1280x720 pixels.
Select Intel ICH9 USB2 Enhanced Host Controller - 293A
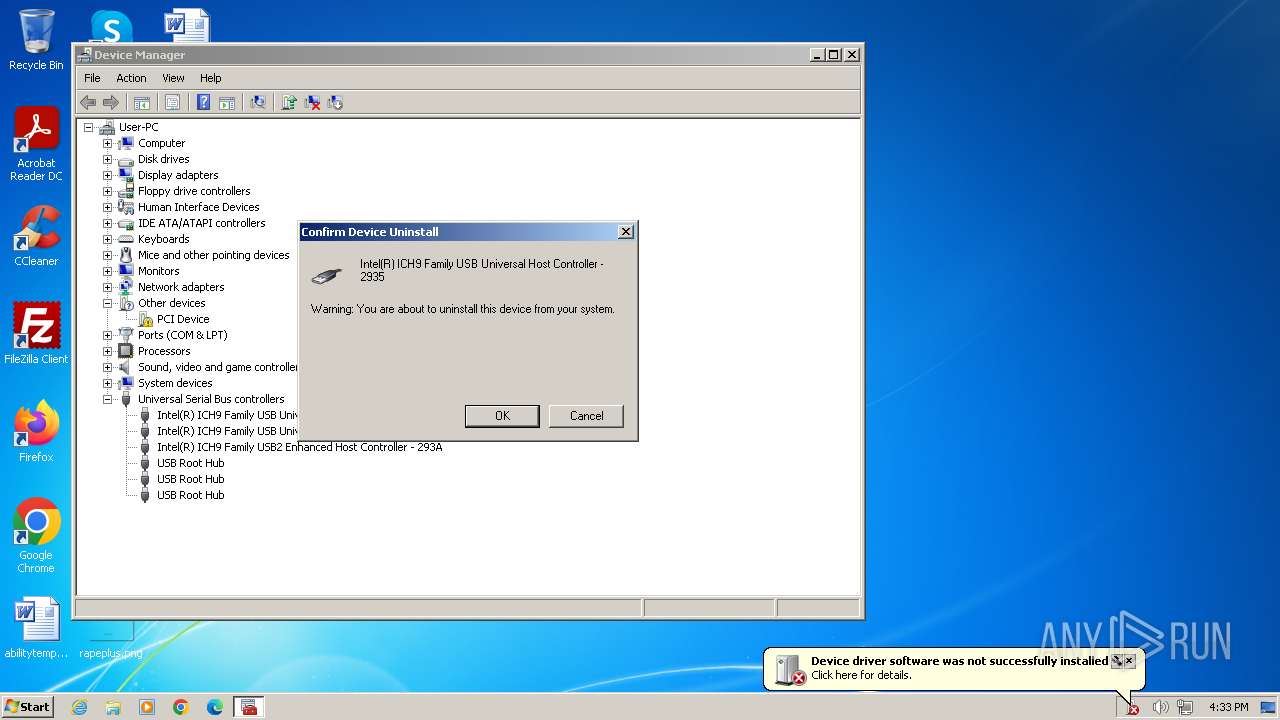click(299, 447)
